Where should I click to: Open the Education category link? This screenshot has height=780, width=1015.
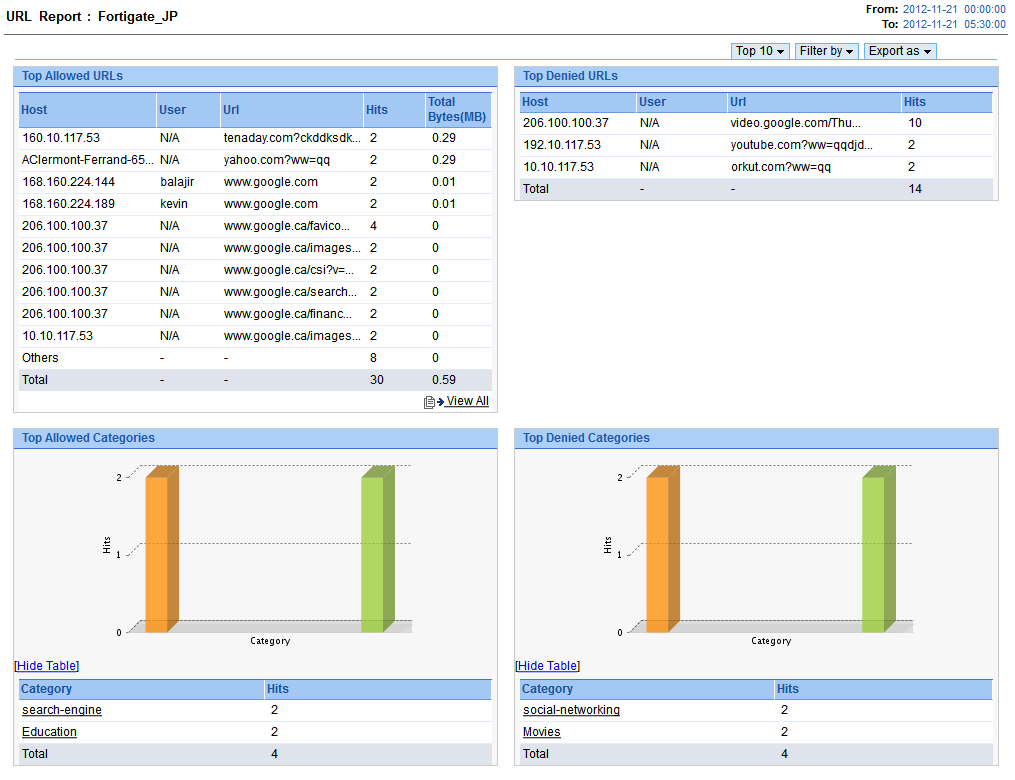tap(49, 732)
